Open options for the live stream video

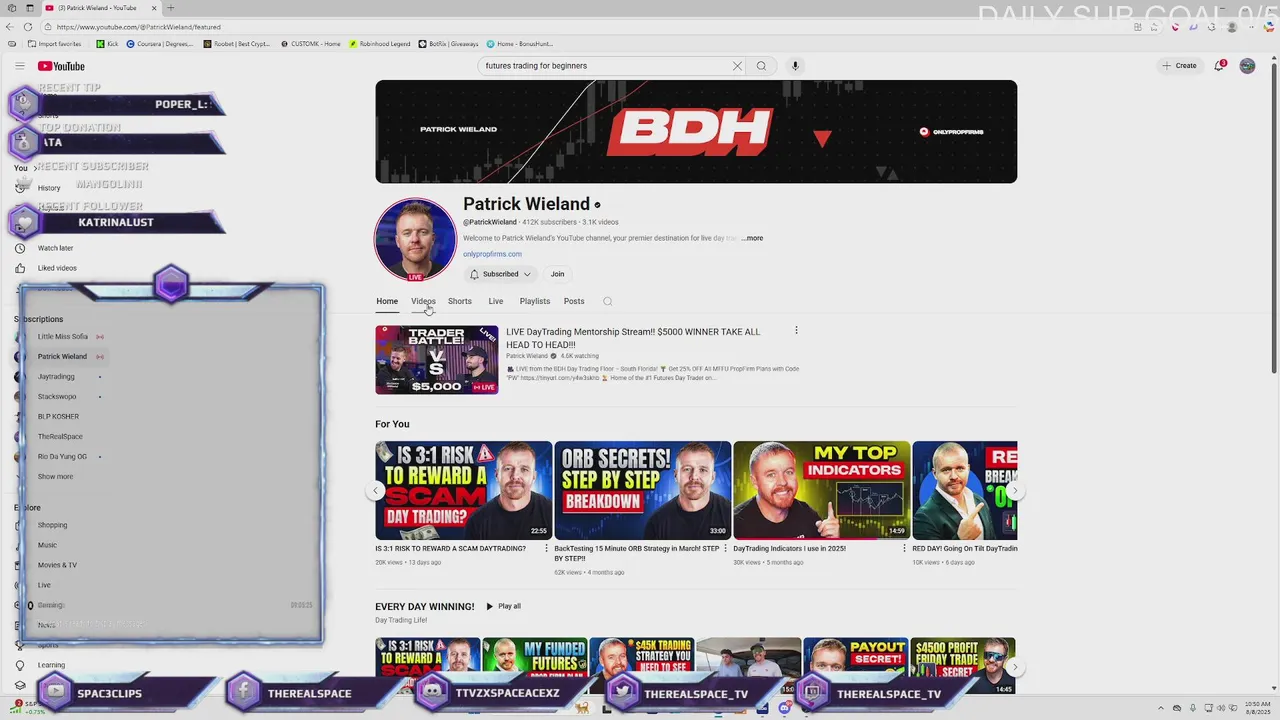(x=796, y=330)
